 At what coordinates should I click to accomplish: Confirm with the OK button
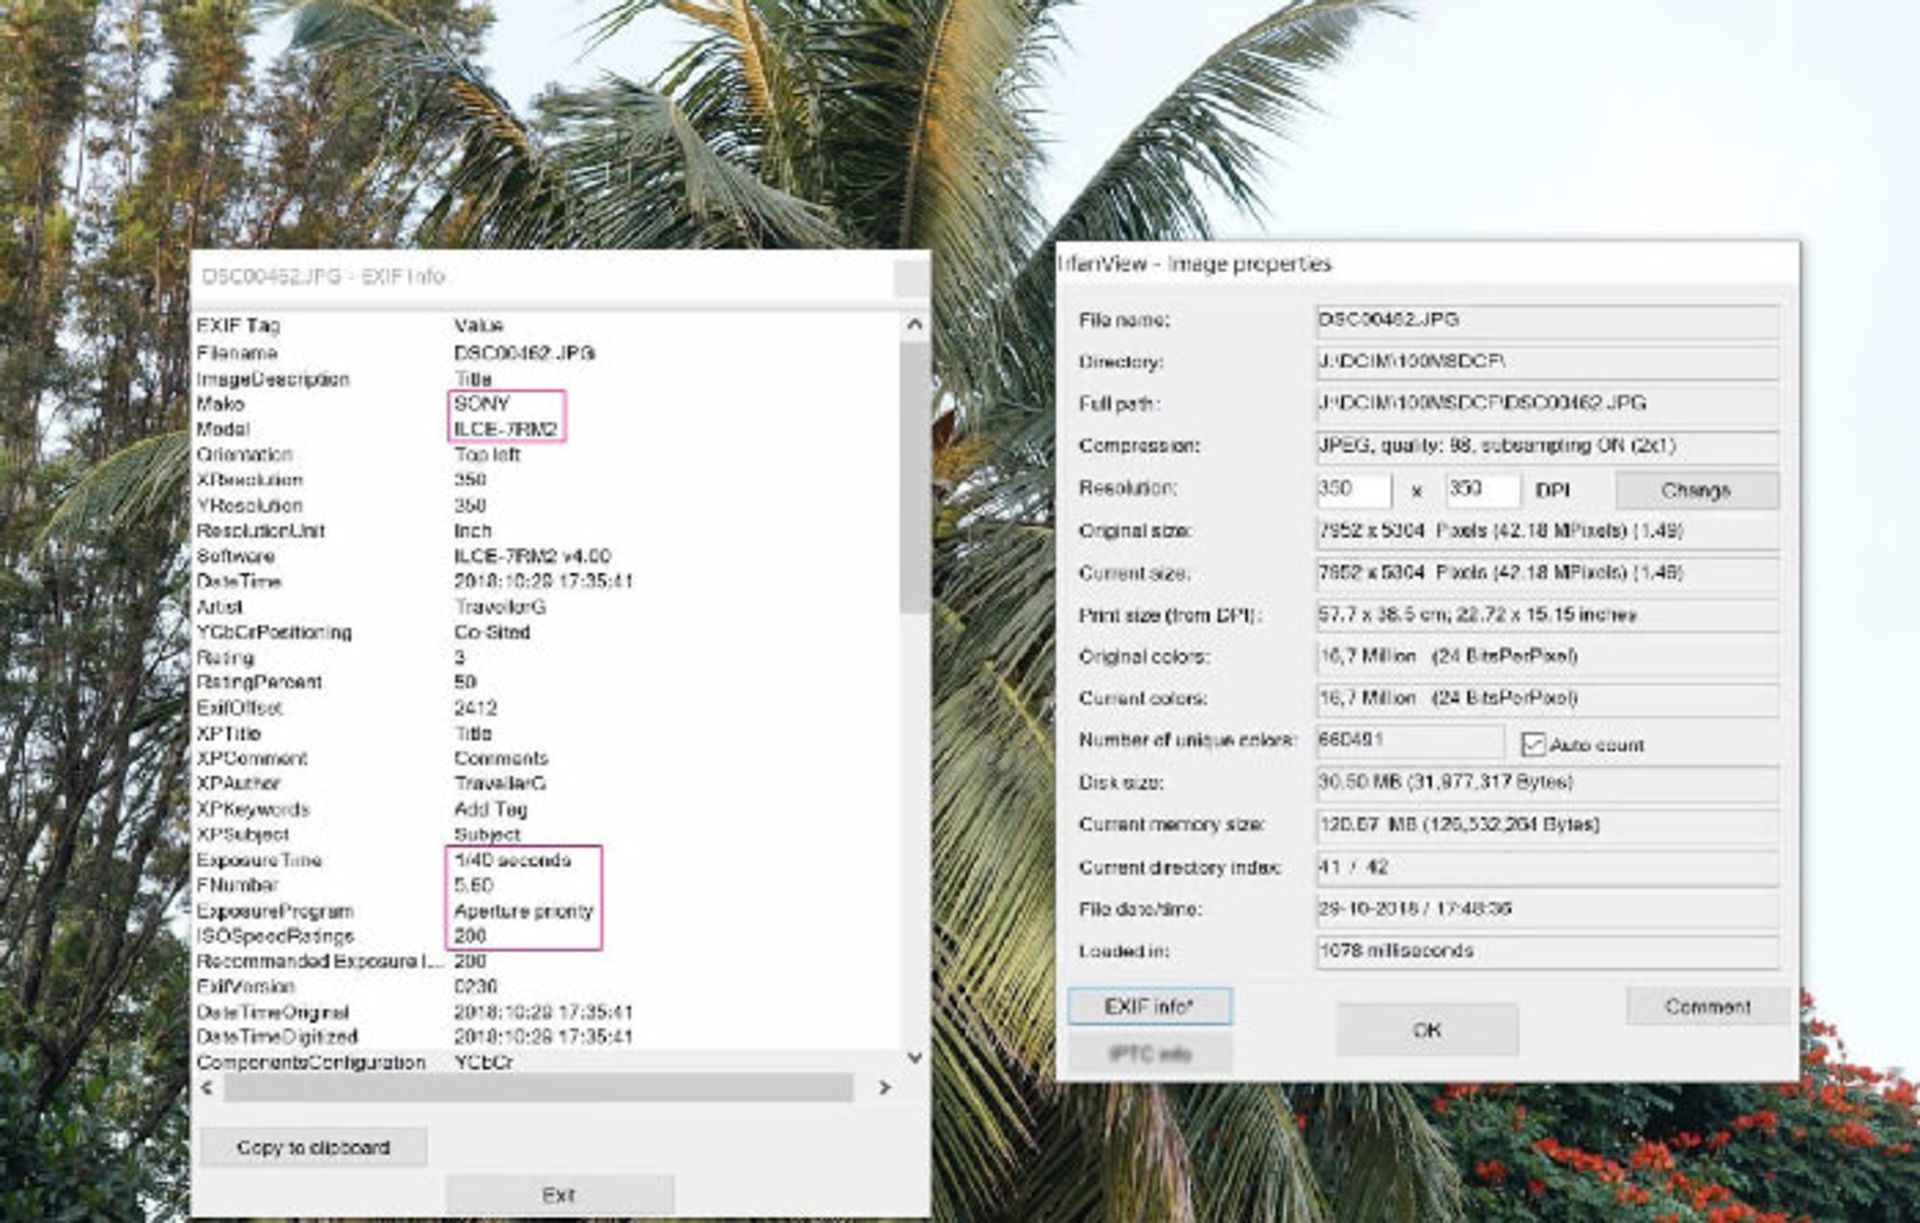click(1427, 1029)
